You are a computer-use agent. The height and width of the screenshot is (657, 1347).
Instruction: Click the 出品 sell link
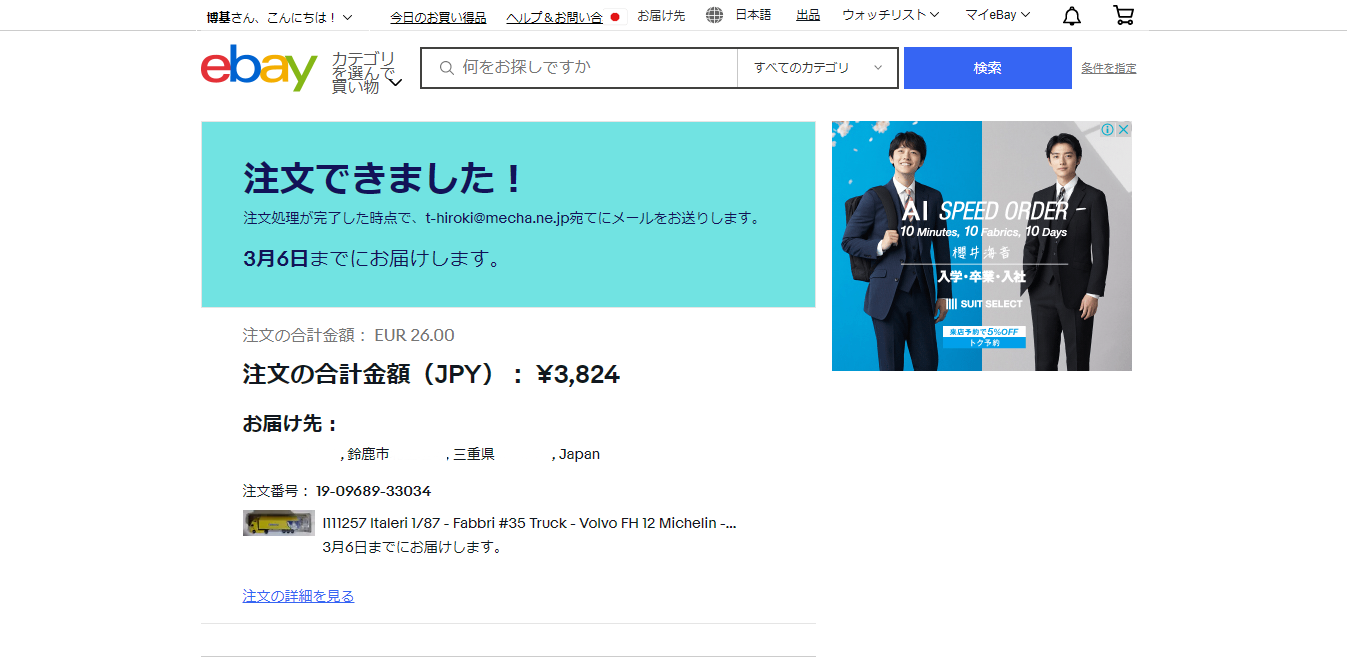808,15
